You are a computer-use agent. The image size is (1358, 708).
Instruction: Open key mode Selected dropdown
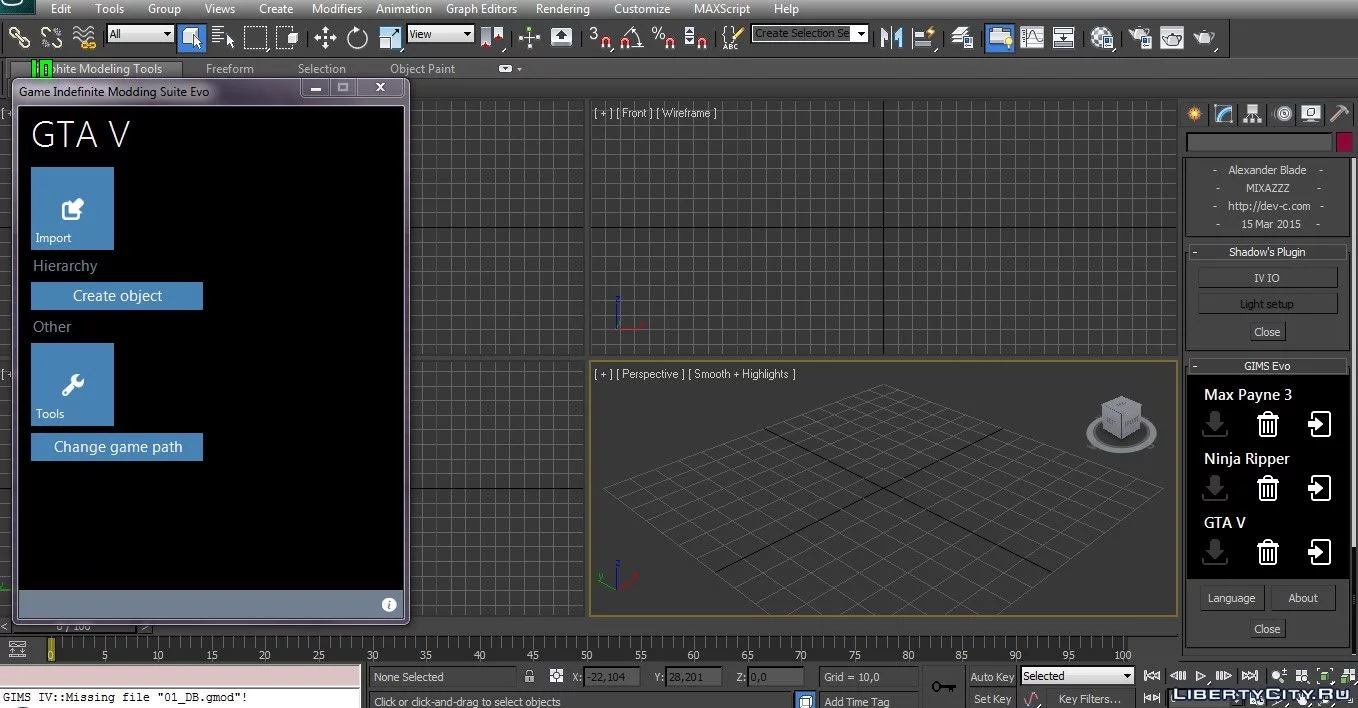1076,676
